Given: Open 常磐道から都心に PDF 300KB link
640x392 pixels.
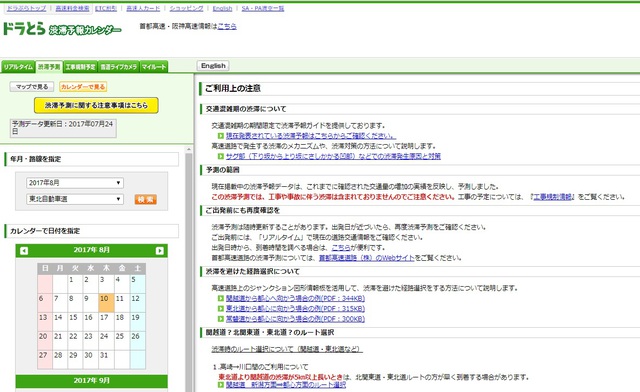Looking at the screenshot, I should point(296,319).
